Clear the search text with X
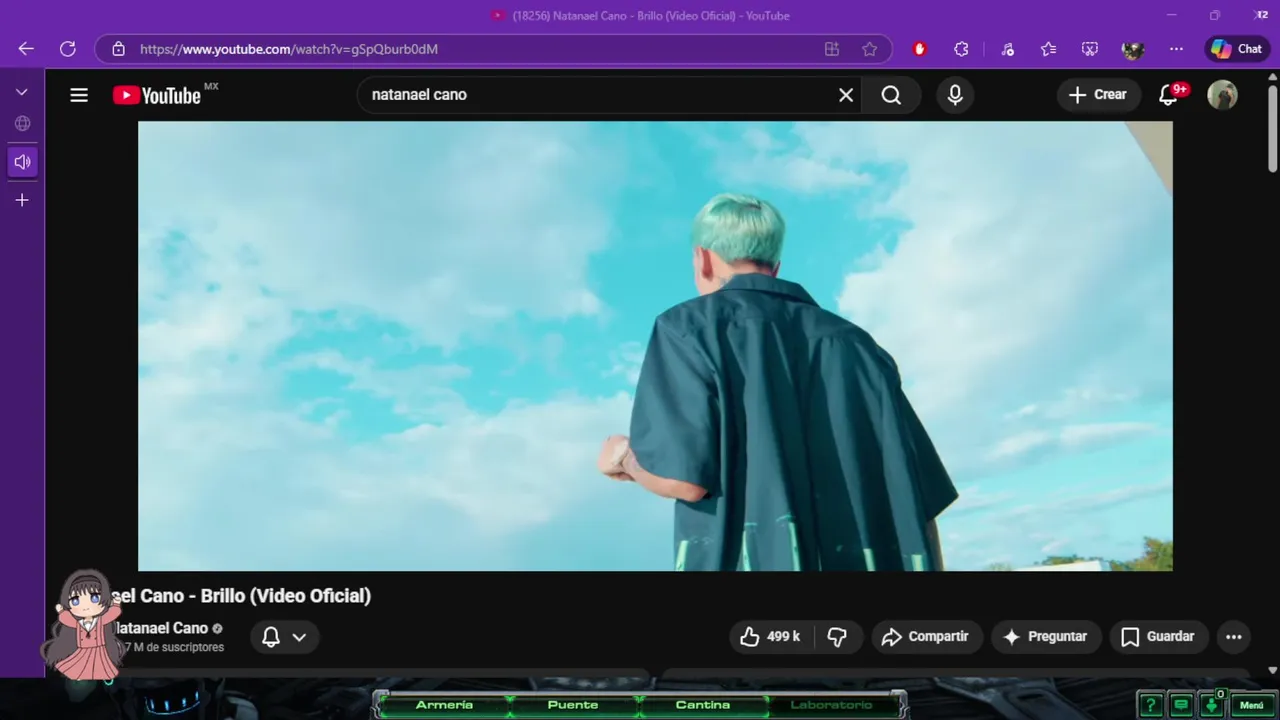The width and height of the screenshot is (1280, 720). (x=846, y=95)
